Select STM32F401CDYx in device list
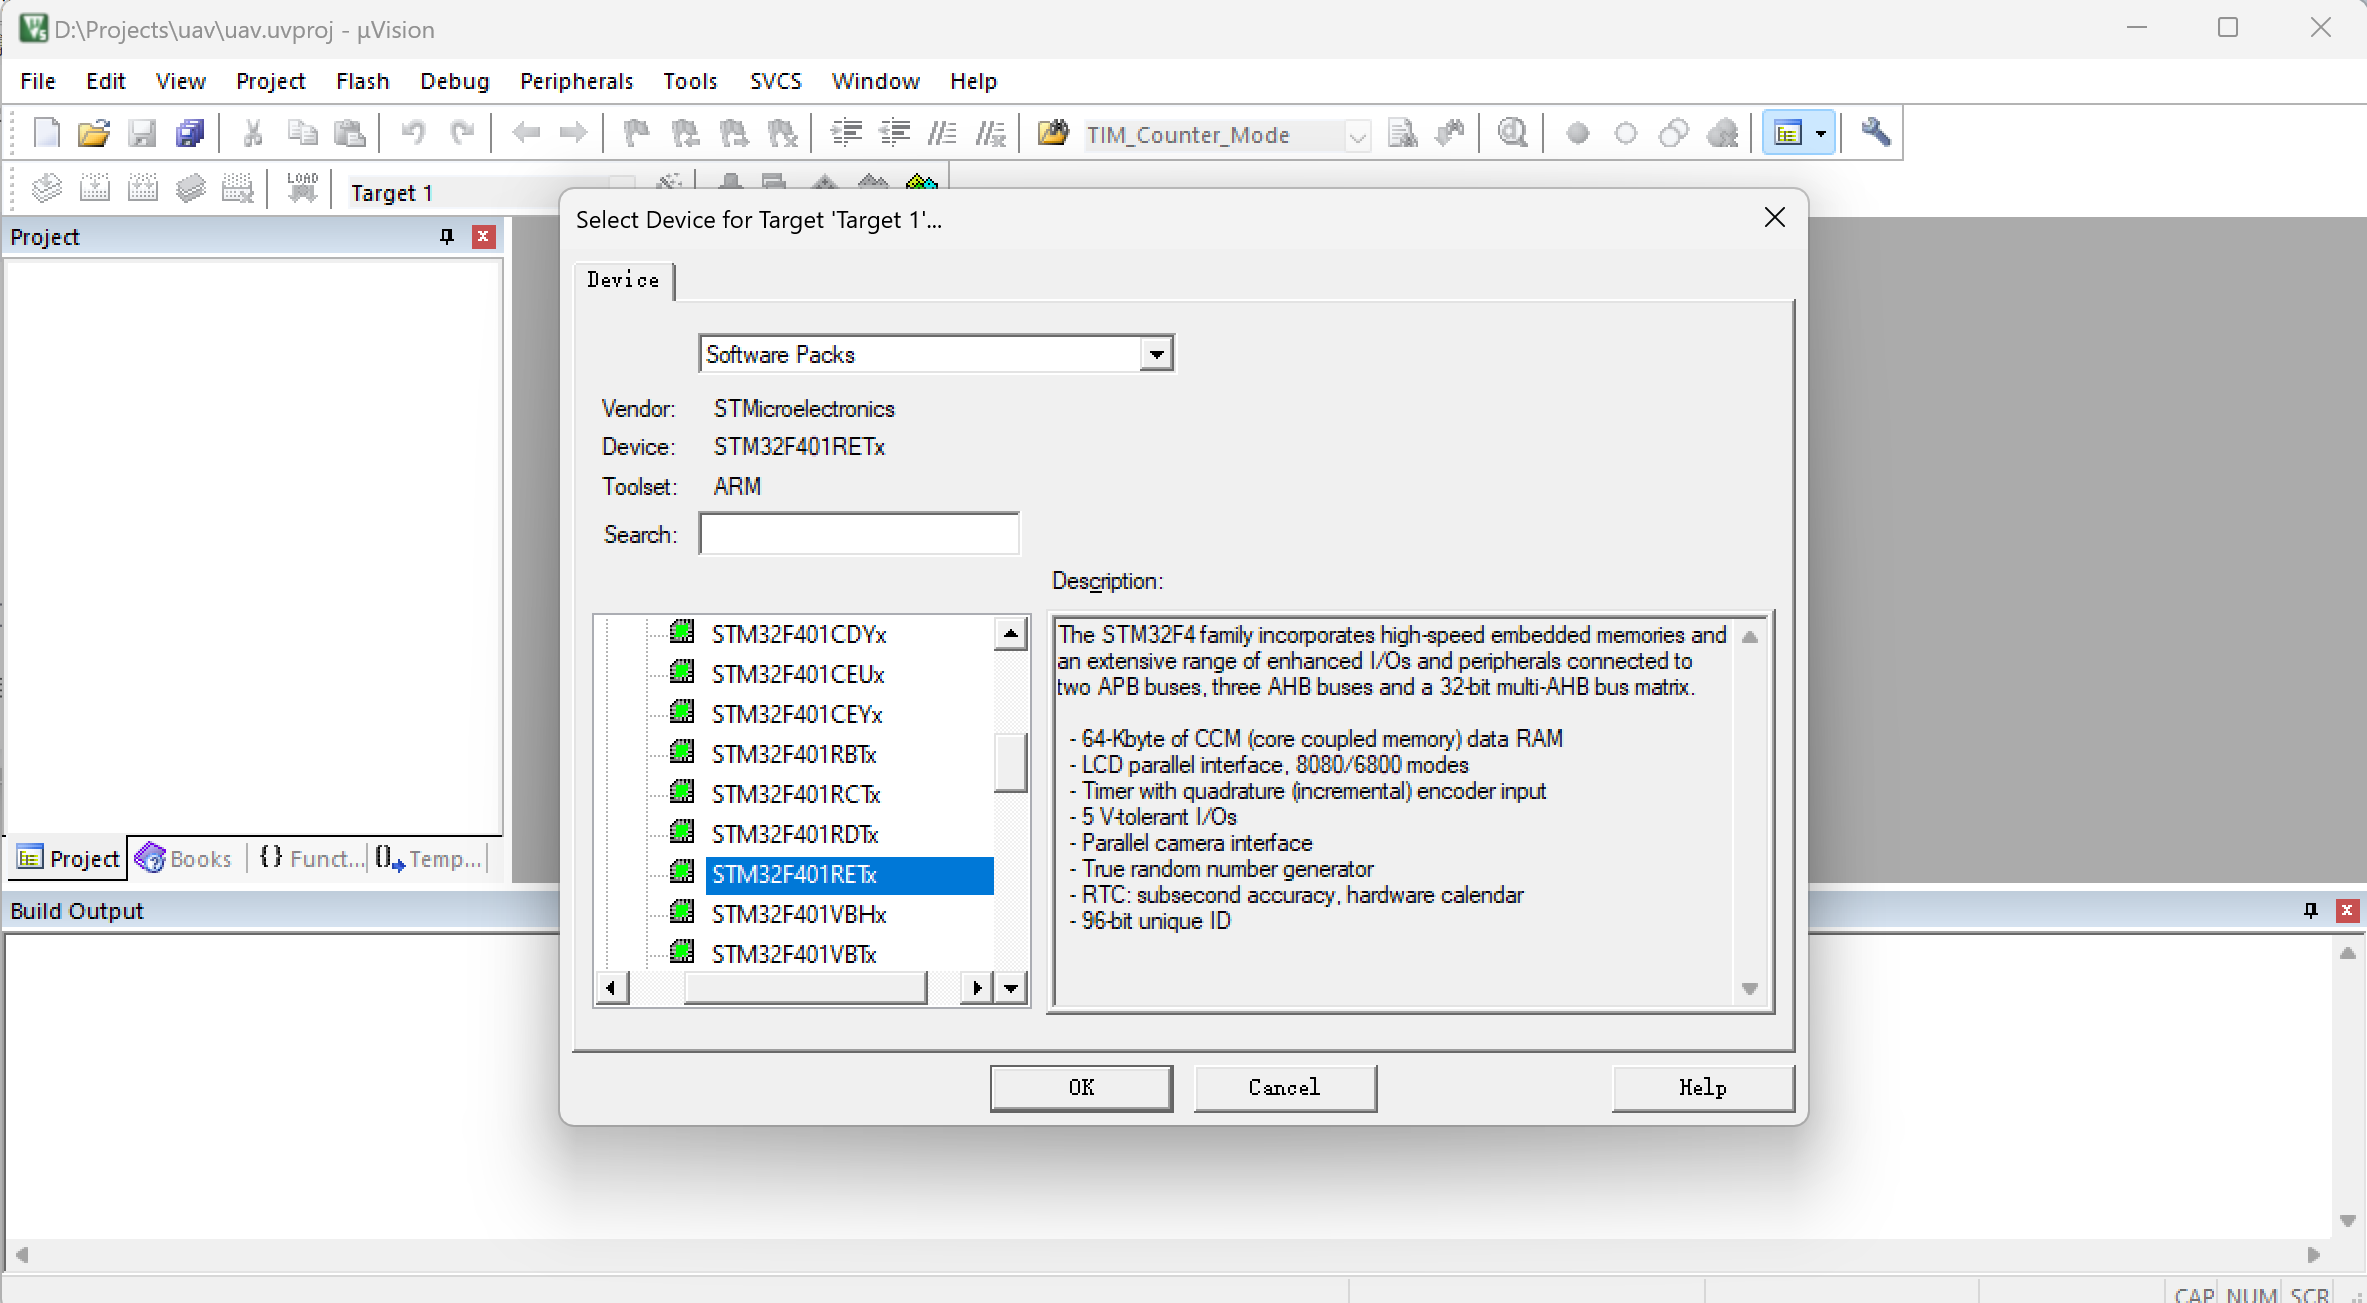This screenshot has width=2367, height=1303. [799, 634]
